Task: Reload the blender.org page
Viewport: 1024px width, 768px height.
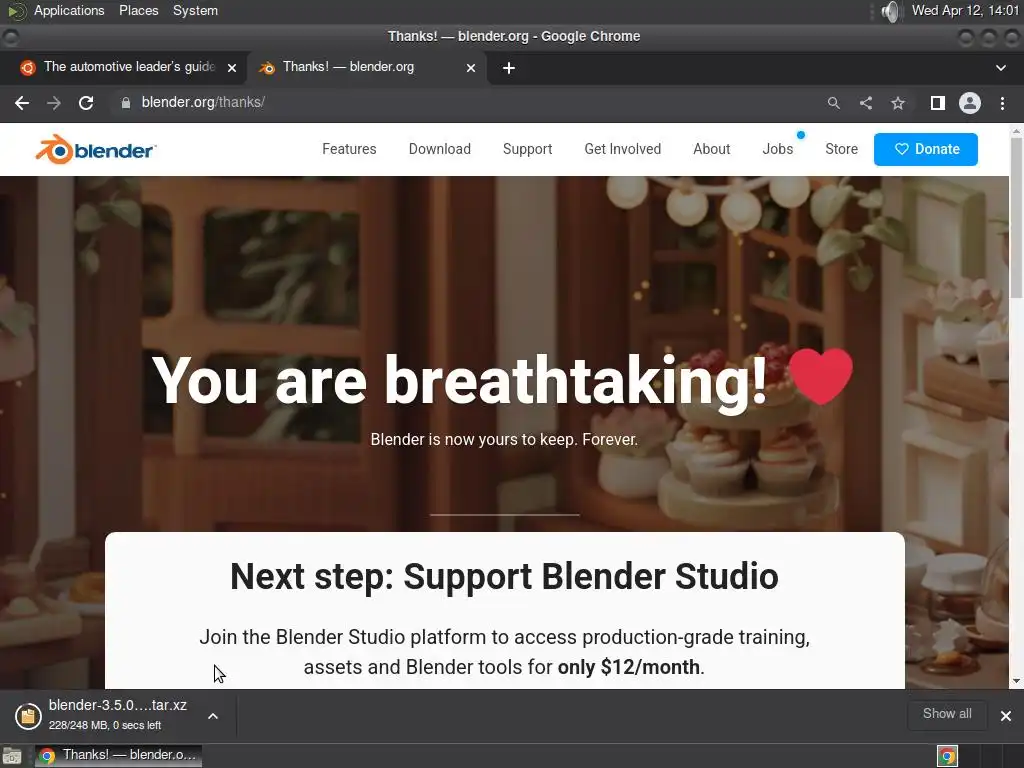Action: click(x=86, y=103)
